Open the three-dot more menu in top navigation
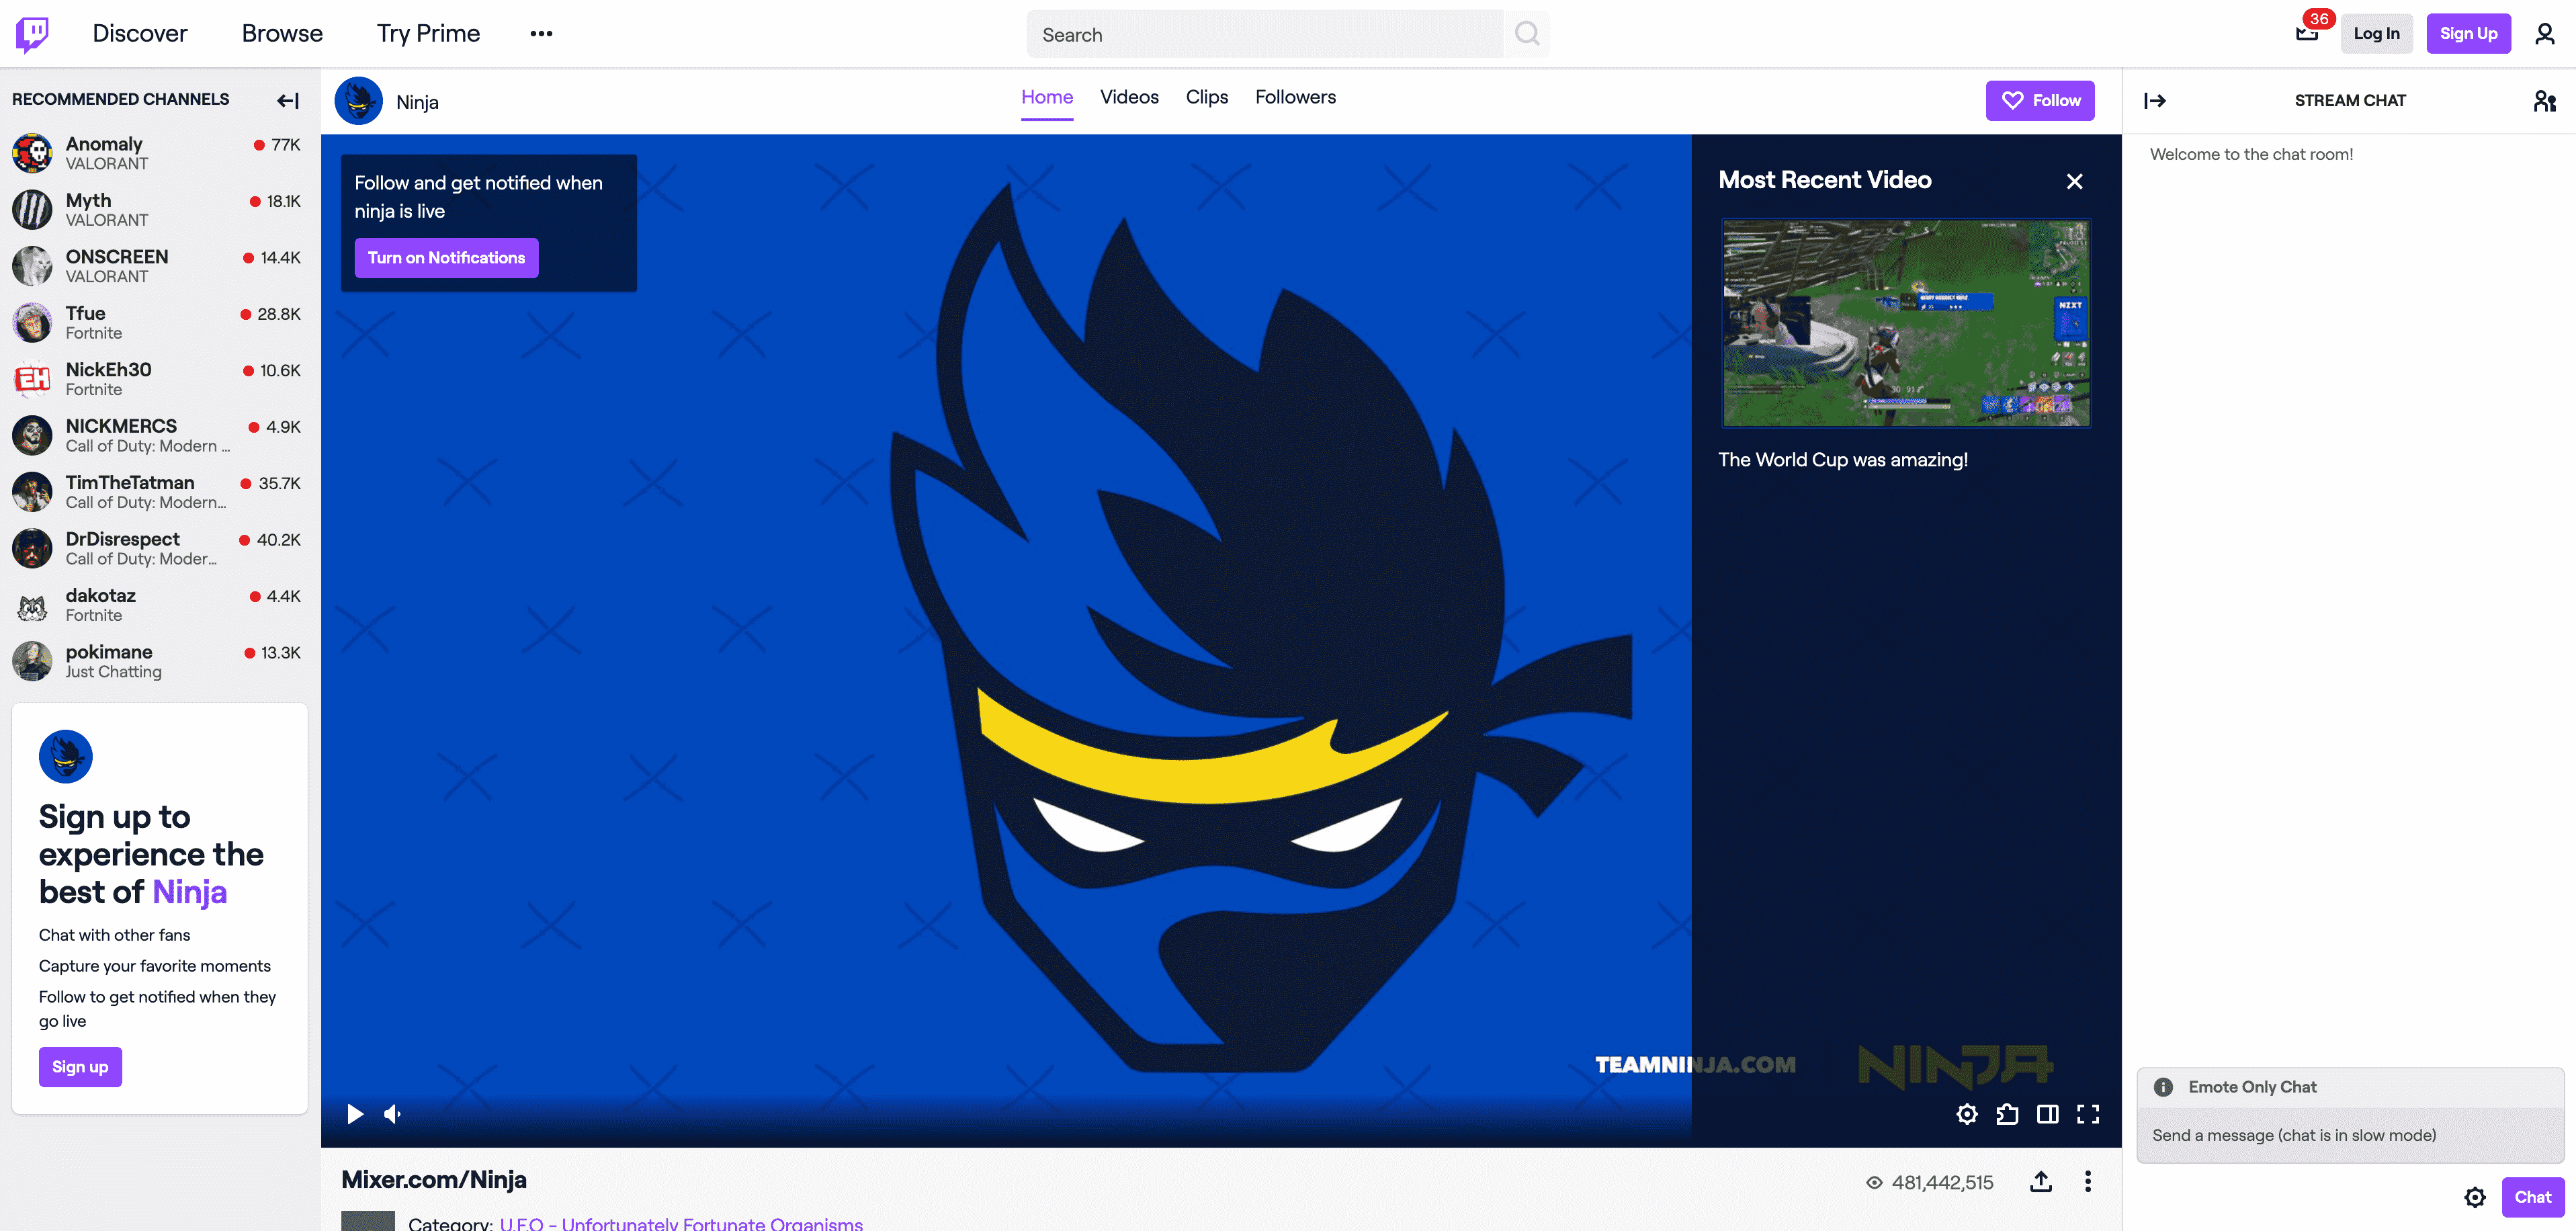The image size is (2576, 1231). coord(541,34)
